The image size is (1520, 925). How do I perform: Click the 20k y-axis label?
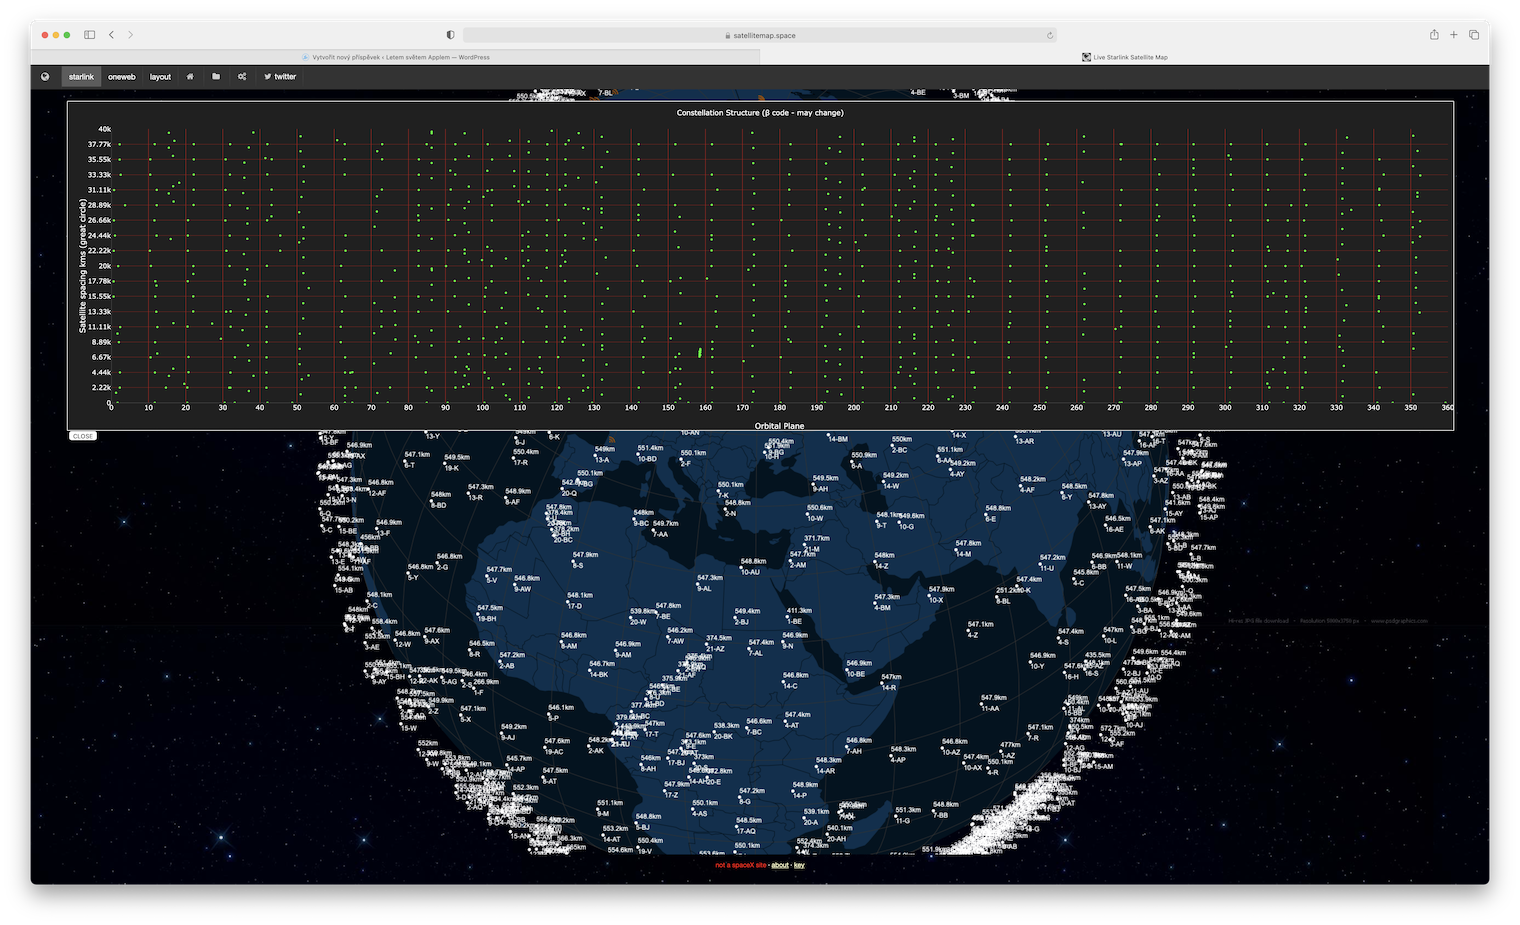pyautogui.click(x=105, y=266)
